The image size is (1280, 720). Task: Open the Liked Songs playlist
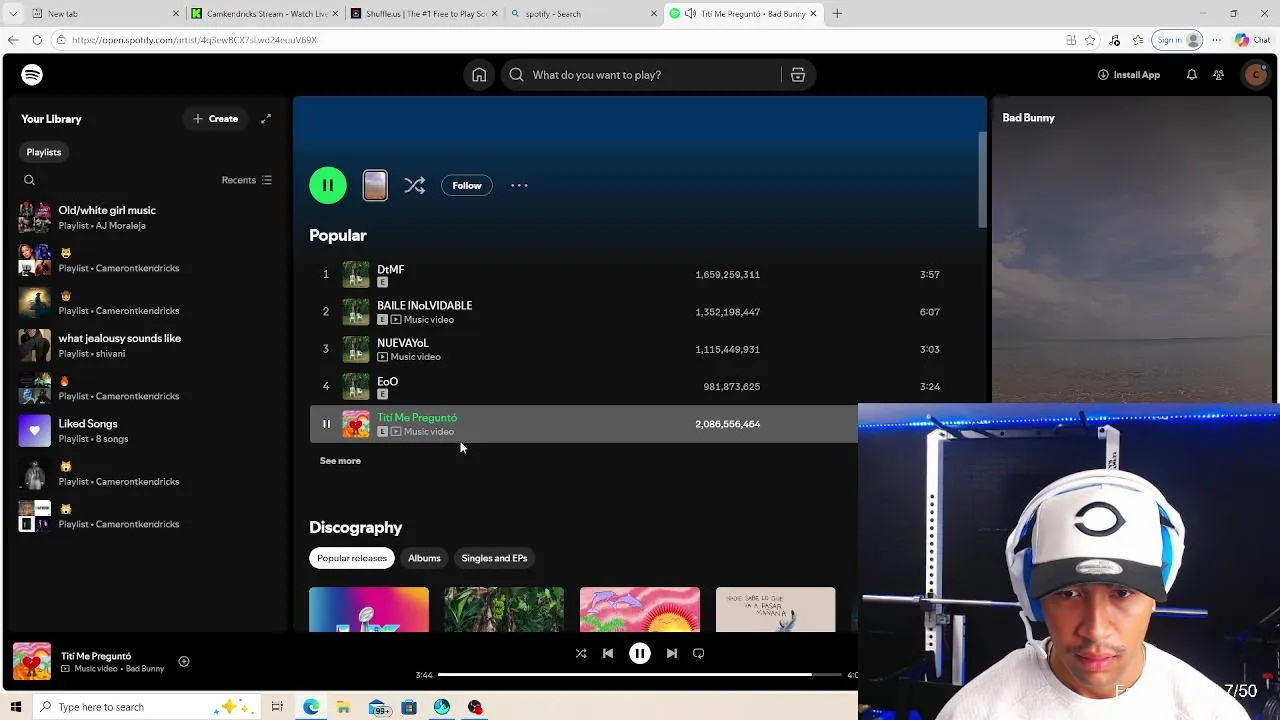click(145, 430)
